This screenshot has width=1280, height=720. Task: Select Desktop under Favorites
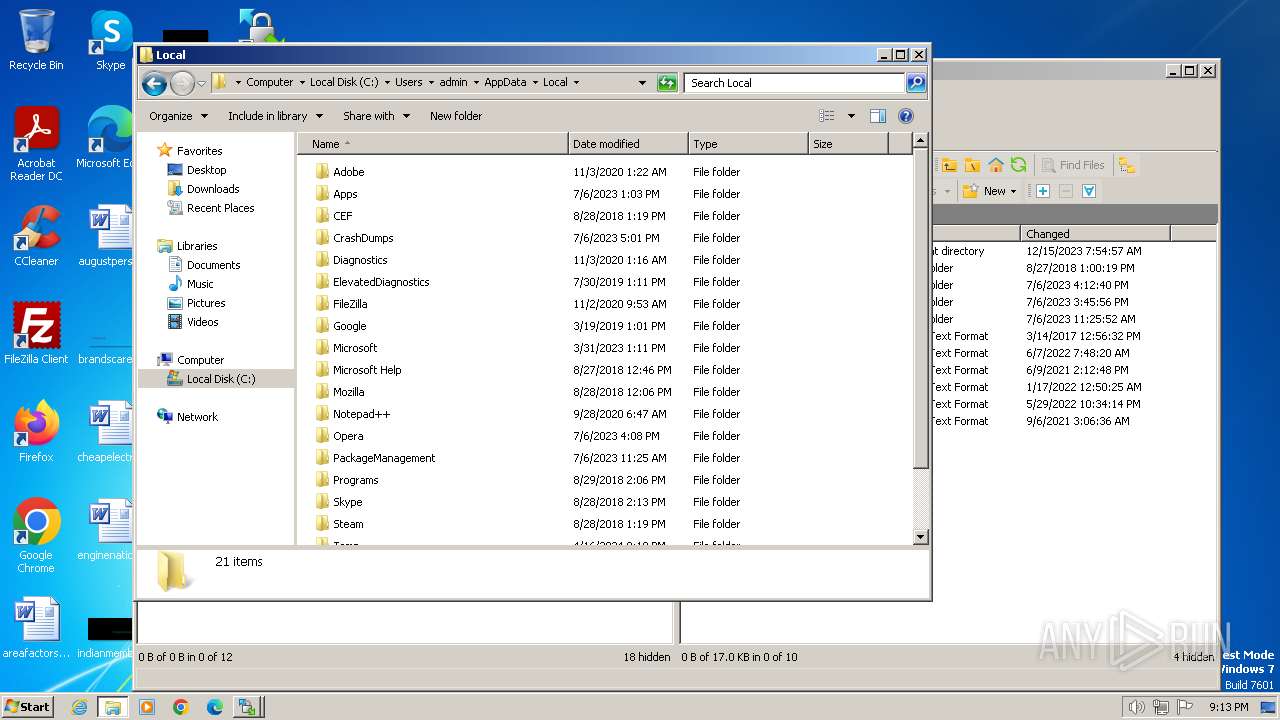tap(207, 170)
